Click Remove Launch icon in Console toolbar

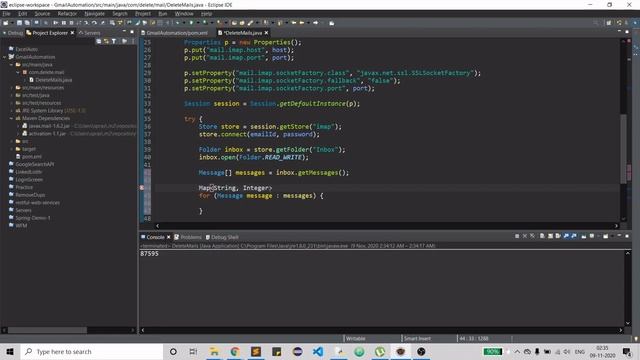[x=525, y=236]
